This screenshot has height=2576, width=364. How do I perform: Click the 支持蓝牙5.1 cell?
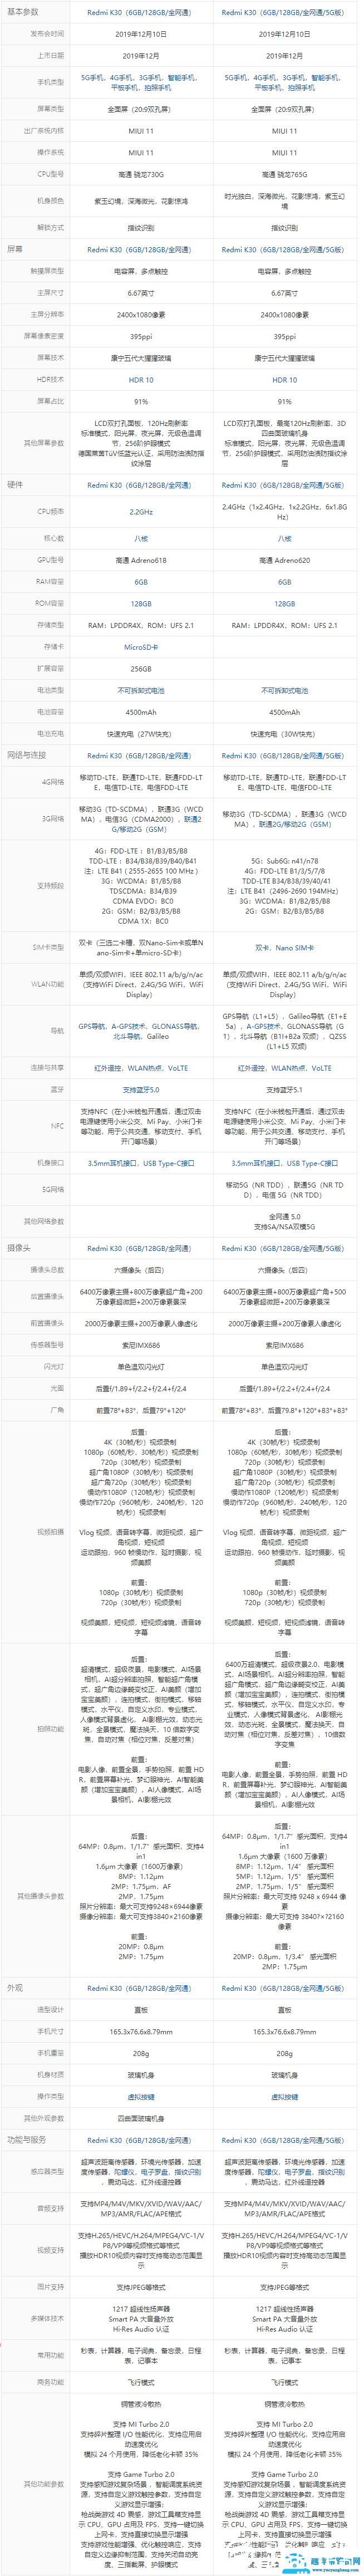point(284,1090)
